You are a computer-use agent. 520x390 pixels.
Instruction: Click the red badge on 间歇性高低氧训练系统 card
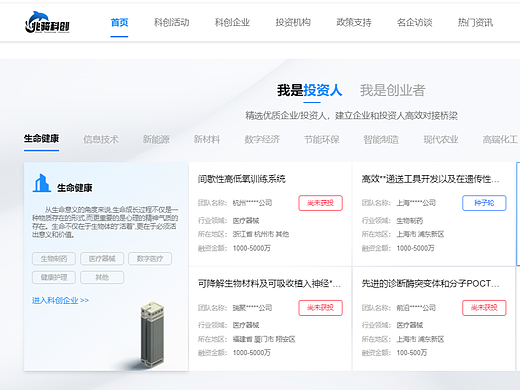click(320, 203)
